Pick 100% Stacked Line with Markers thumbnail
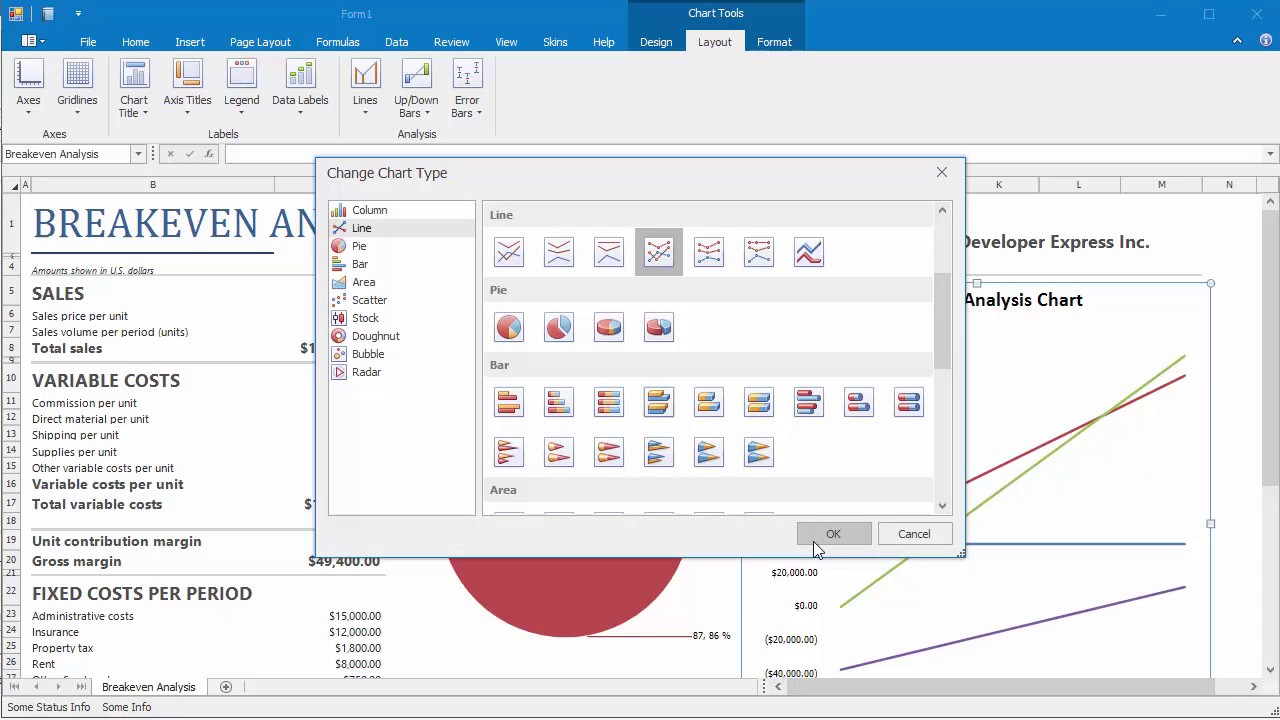1280x720 pixels. click(x=759, y=252)
